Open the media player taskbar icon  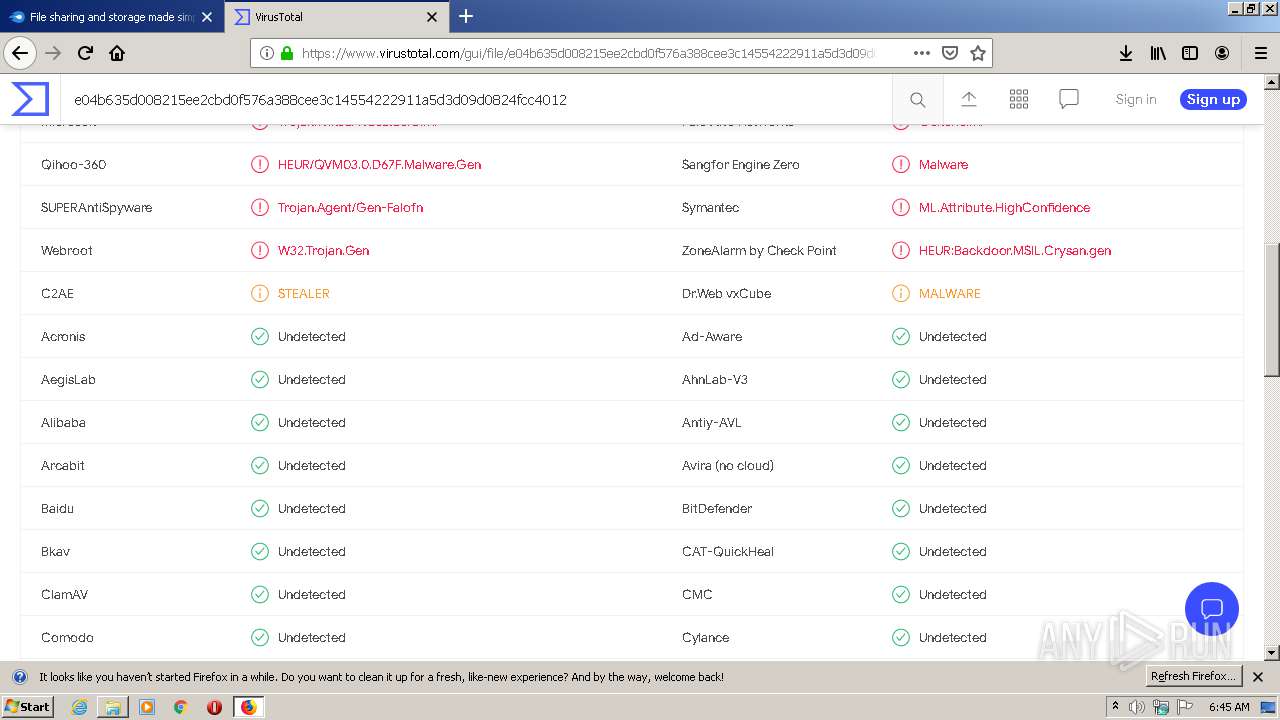(x=147, y=707)
